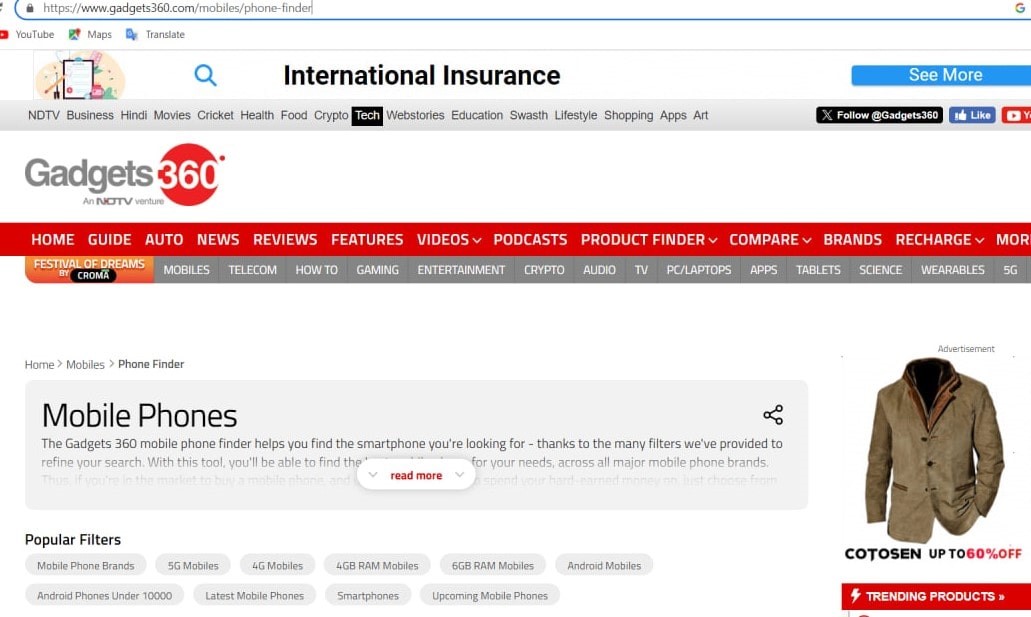Select the Telecom category tab
The image size is (1031, 617).
[x=252, y=270]
